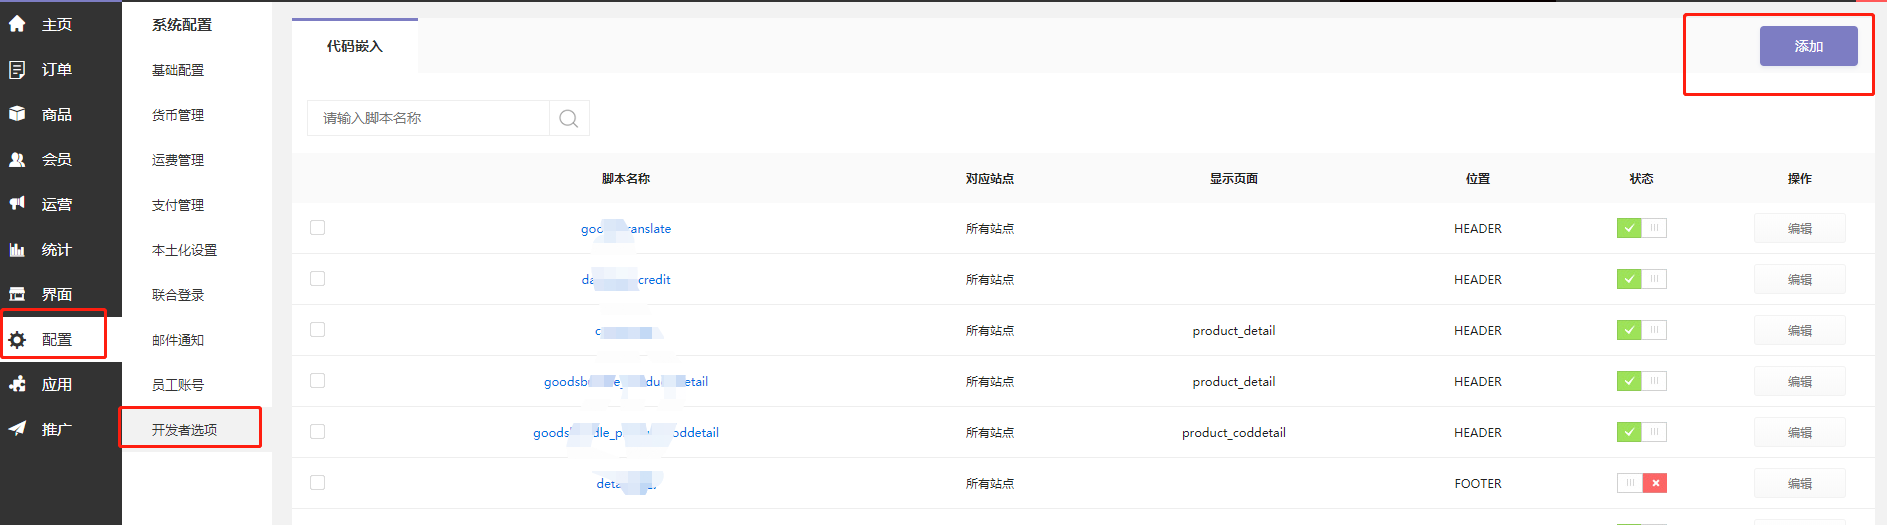Open the 商品 products box icon
Screen dimensions: 1887x525
[x=17, y=114]
